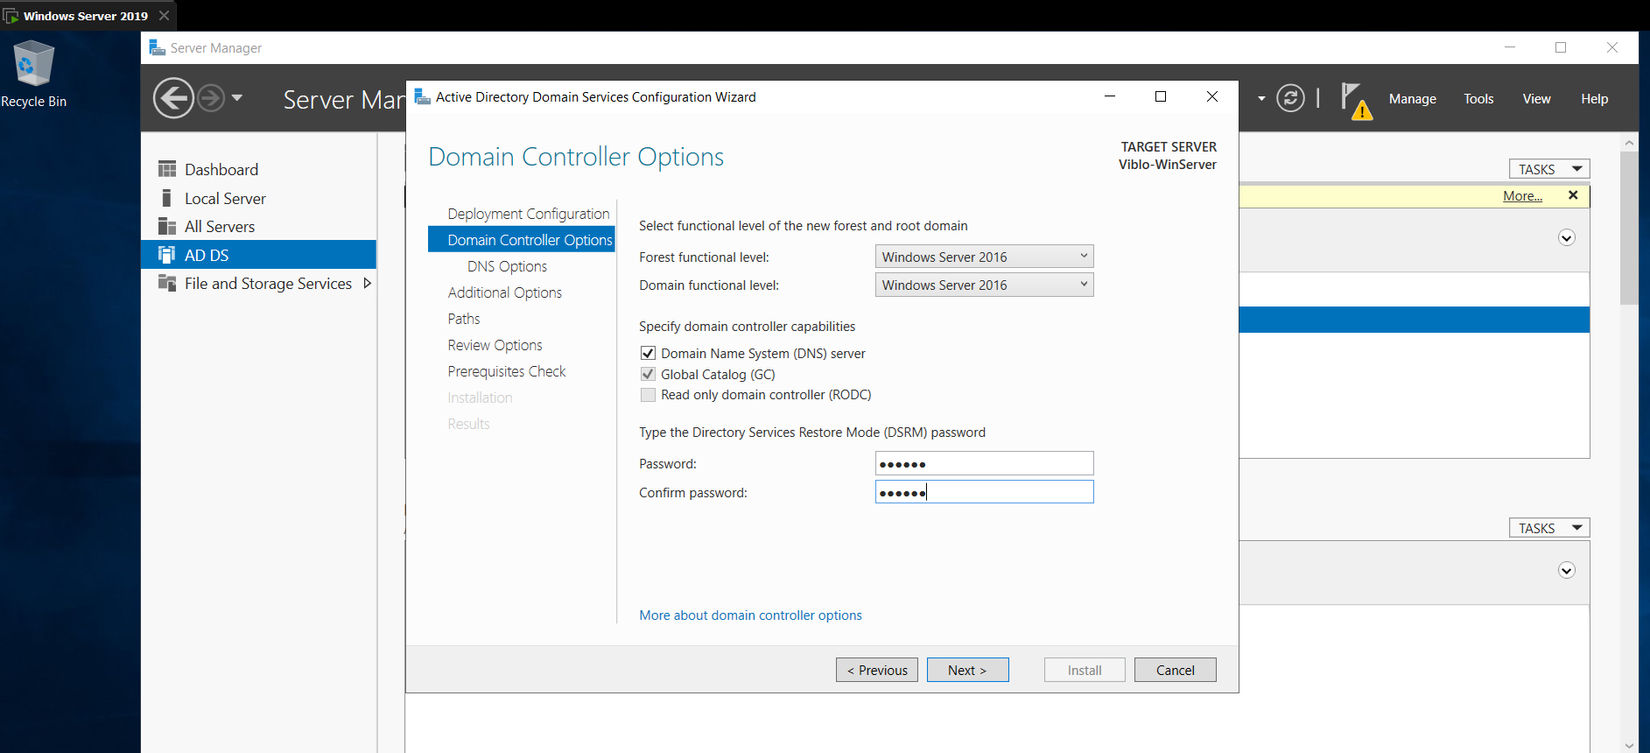Viewport: 1650px width, 753px height.
Task: Click the Next > button
Action: (x=967, y=670)
